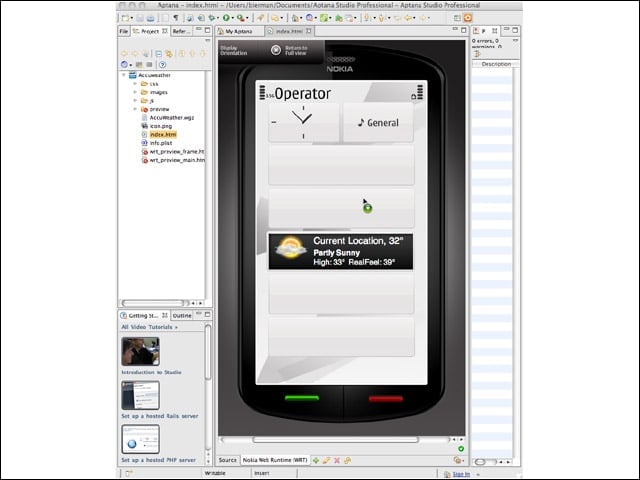Select index.html in project tree
This screenshot has height=480, width=640.
(163, 134)
